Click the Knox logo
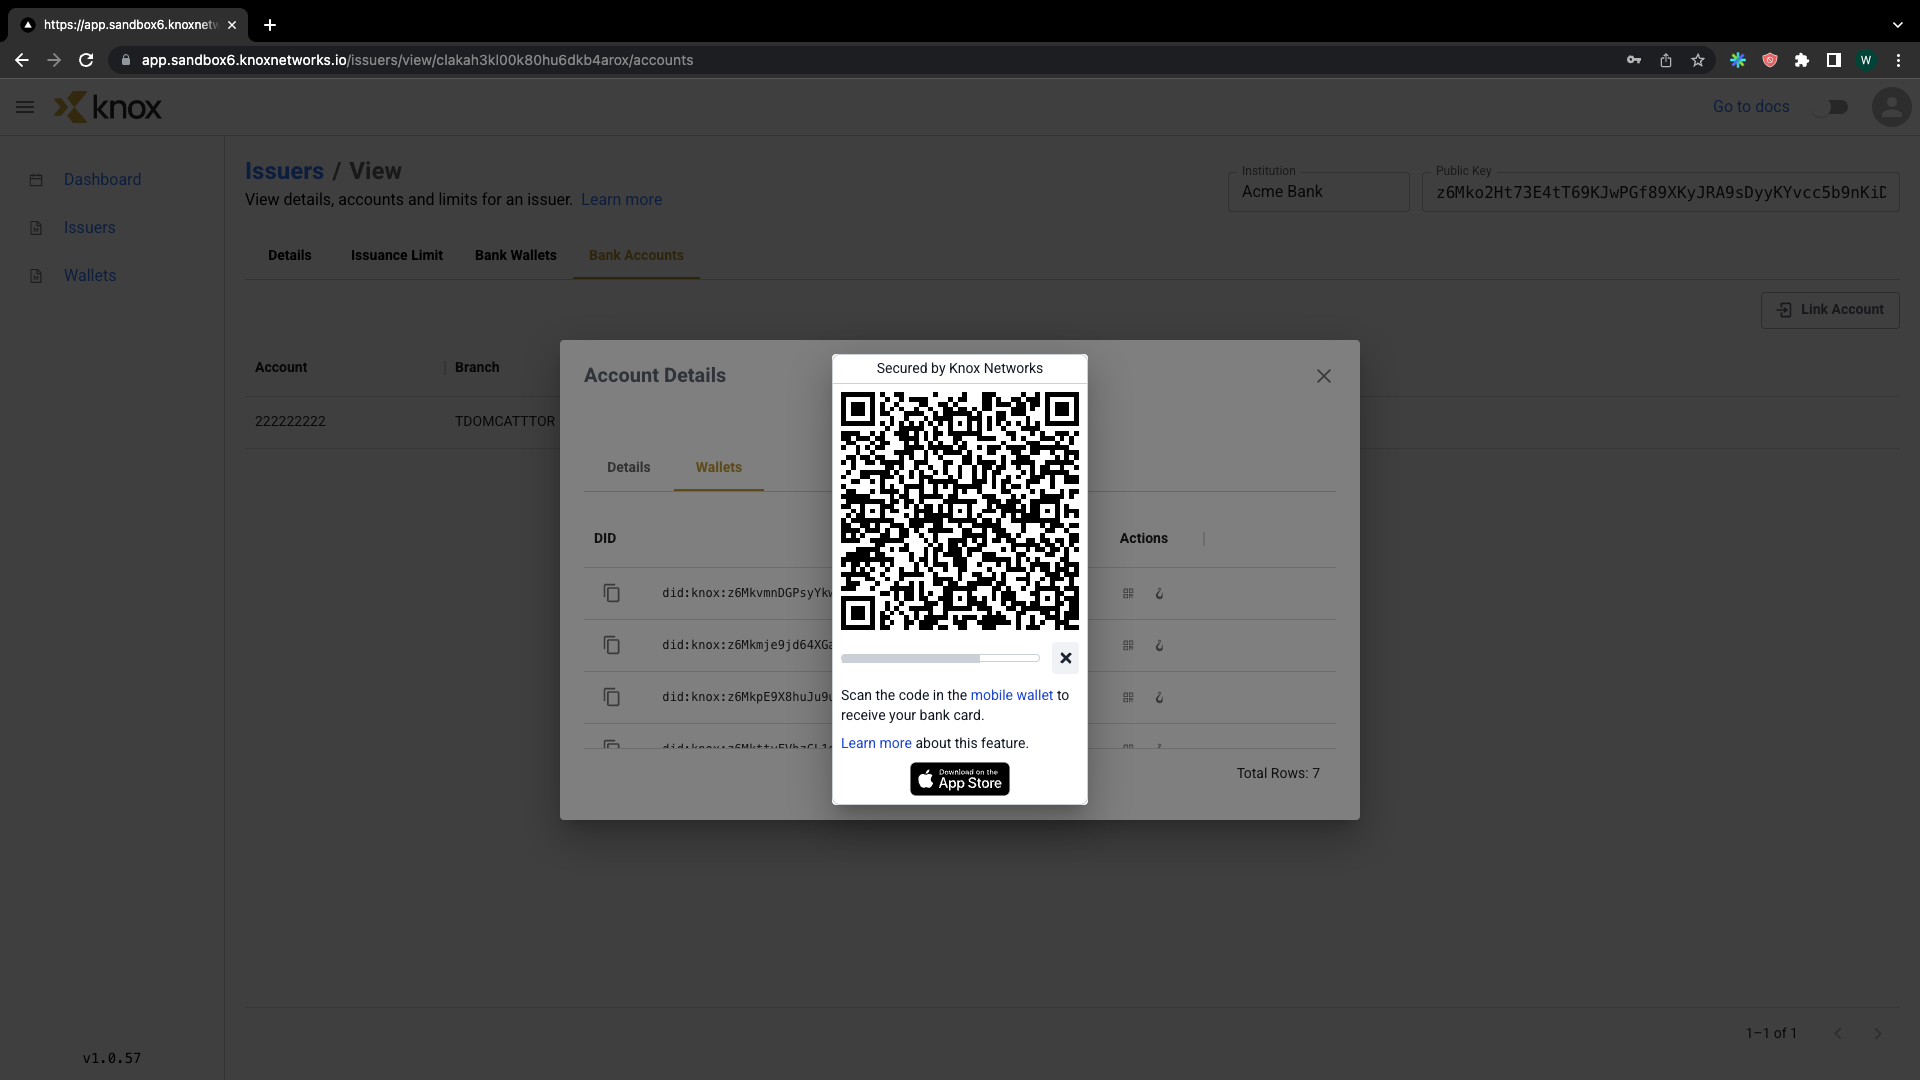1920x1080 pixels. [107, 107]
